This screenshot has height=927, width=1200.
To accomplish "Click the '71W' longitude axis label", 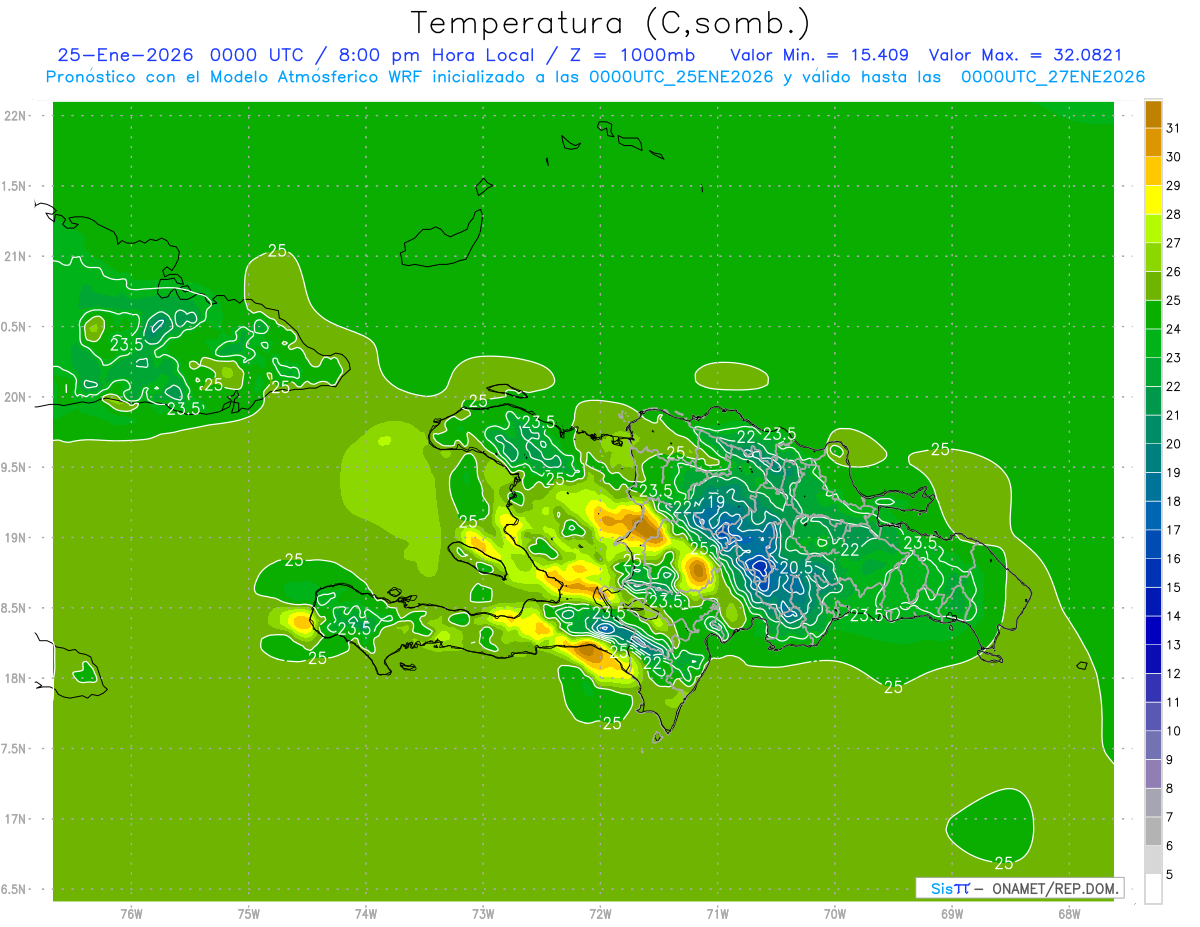I will coord(718,914).
